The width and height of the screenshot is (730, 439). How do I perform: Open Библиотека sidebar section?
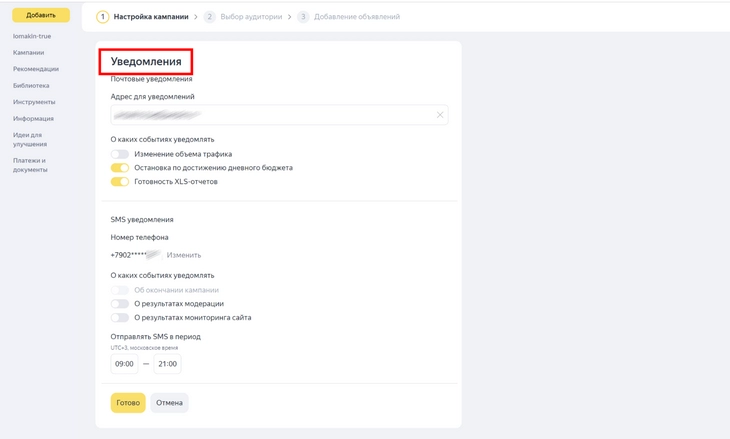(31, 86)
